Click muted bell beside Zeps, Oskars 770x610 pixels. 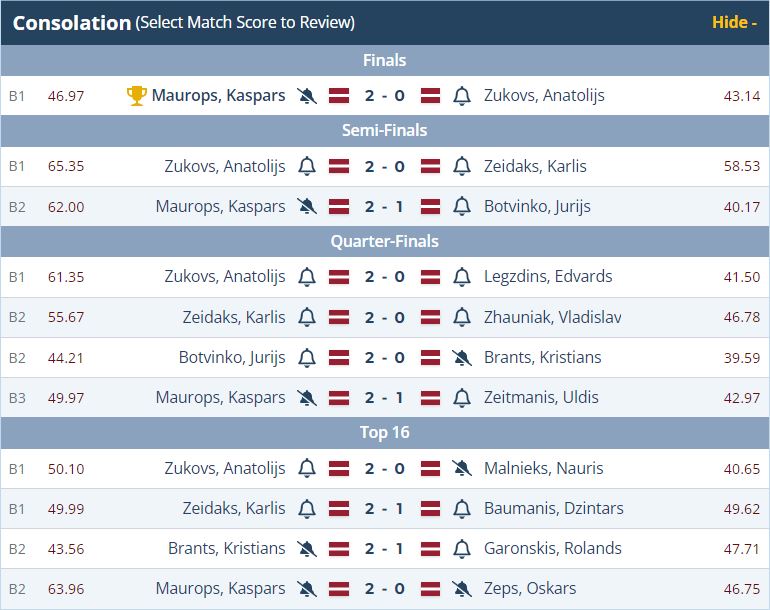point(461,588)
